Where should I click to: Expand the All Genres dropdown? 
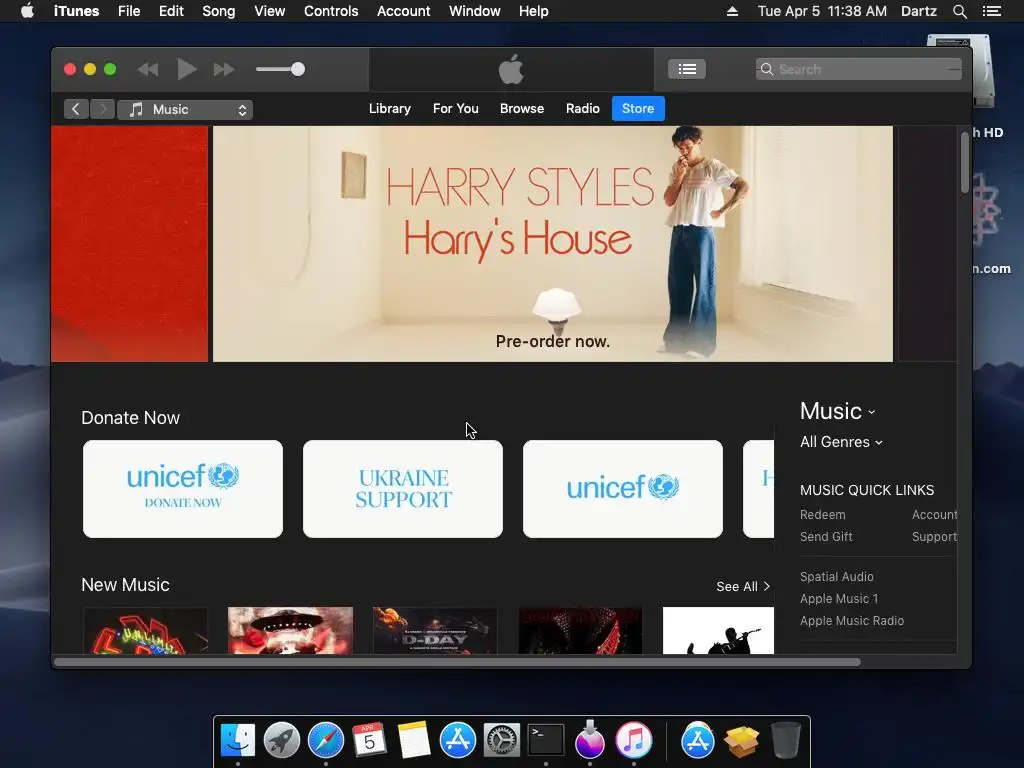[841, 442]
